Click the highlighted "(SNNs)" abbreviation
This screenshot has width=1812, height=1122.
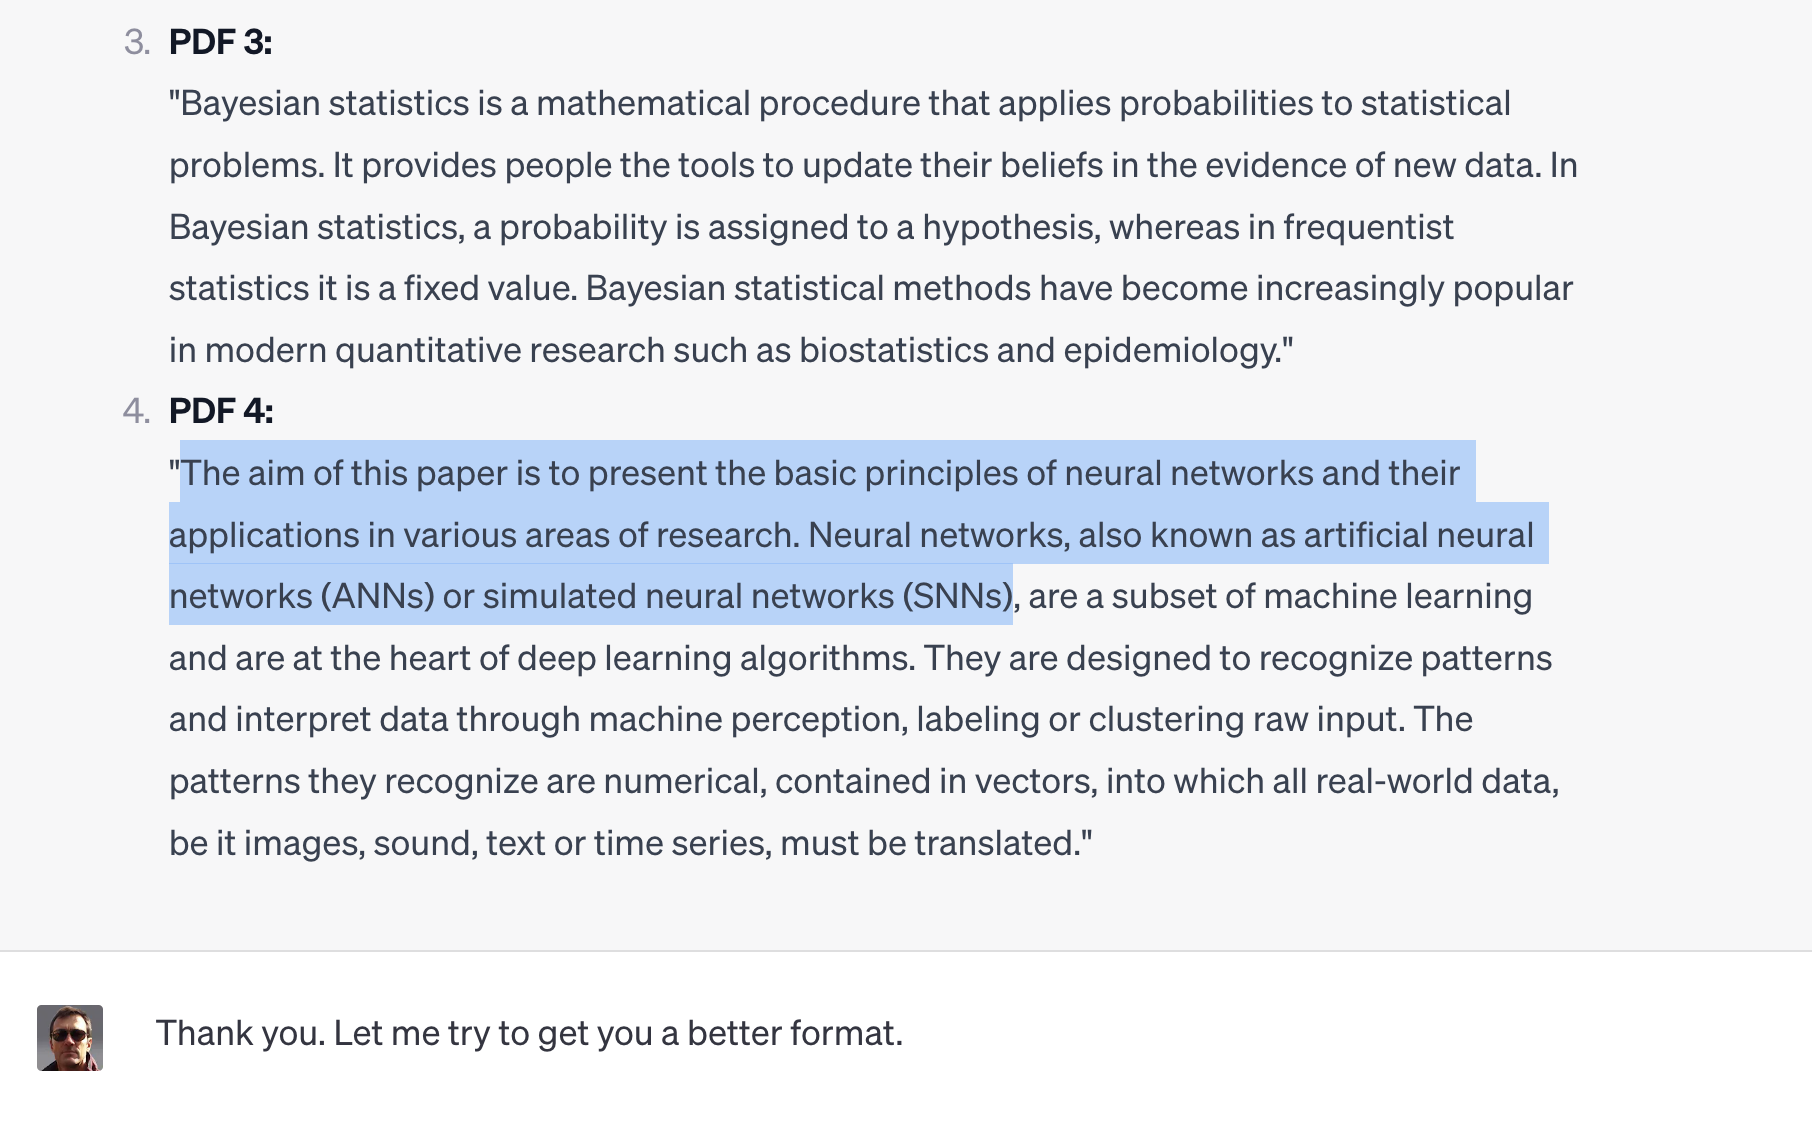pyautogui.click(x=958, y=596)
